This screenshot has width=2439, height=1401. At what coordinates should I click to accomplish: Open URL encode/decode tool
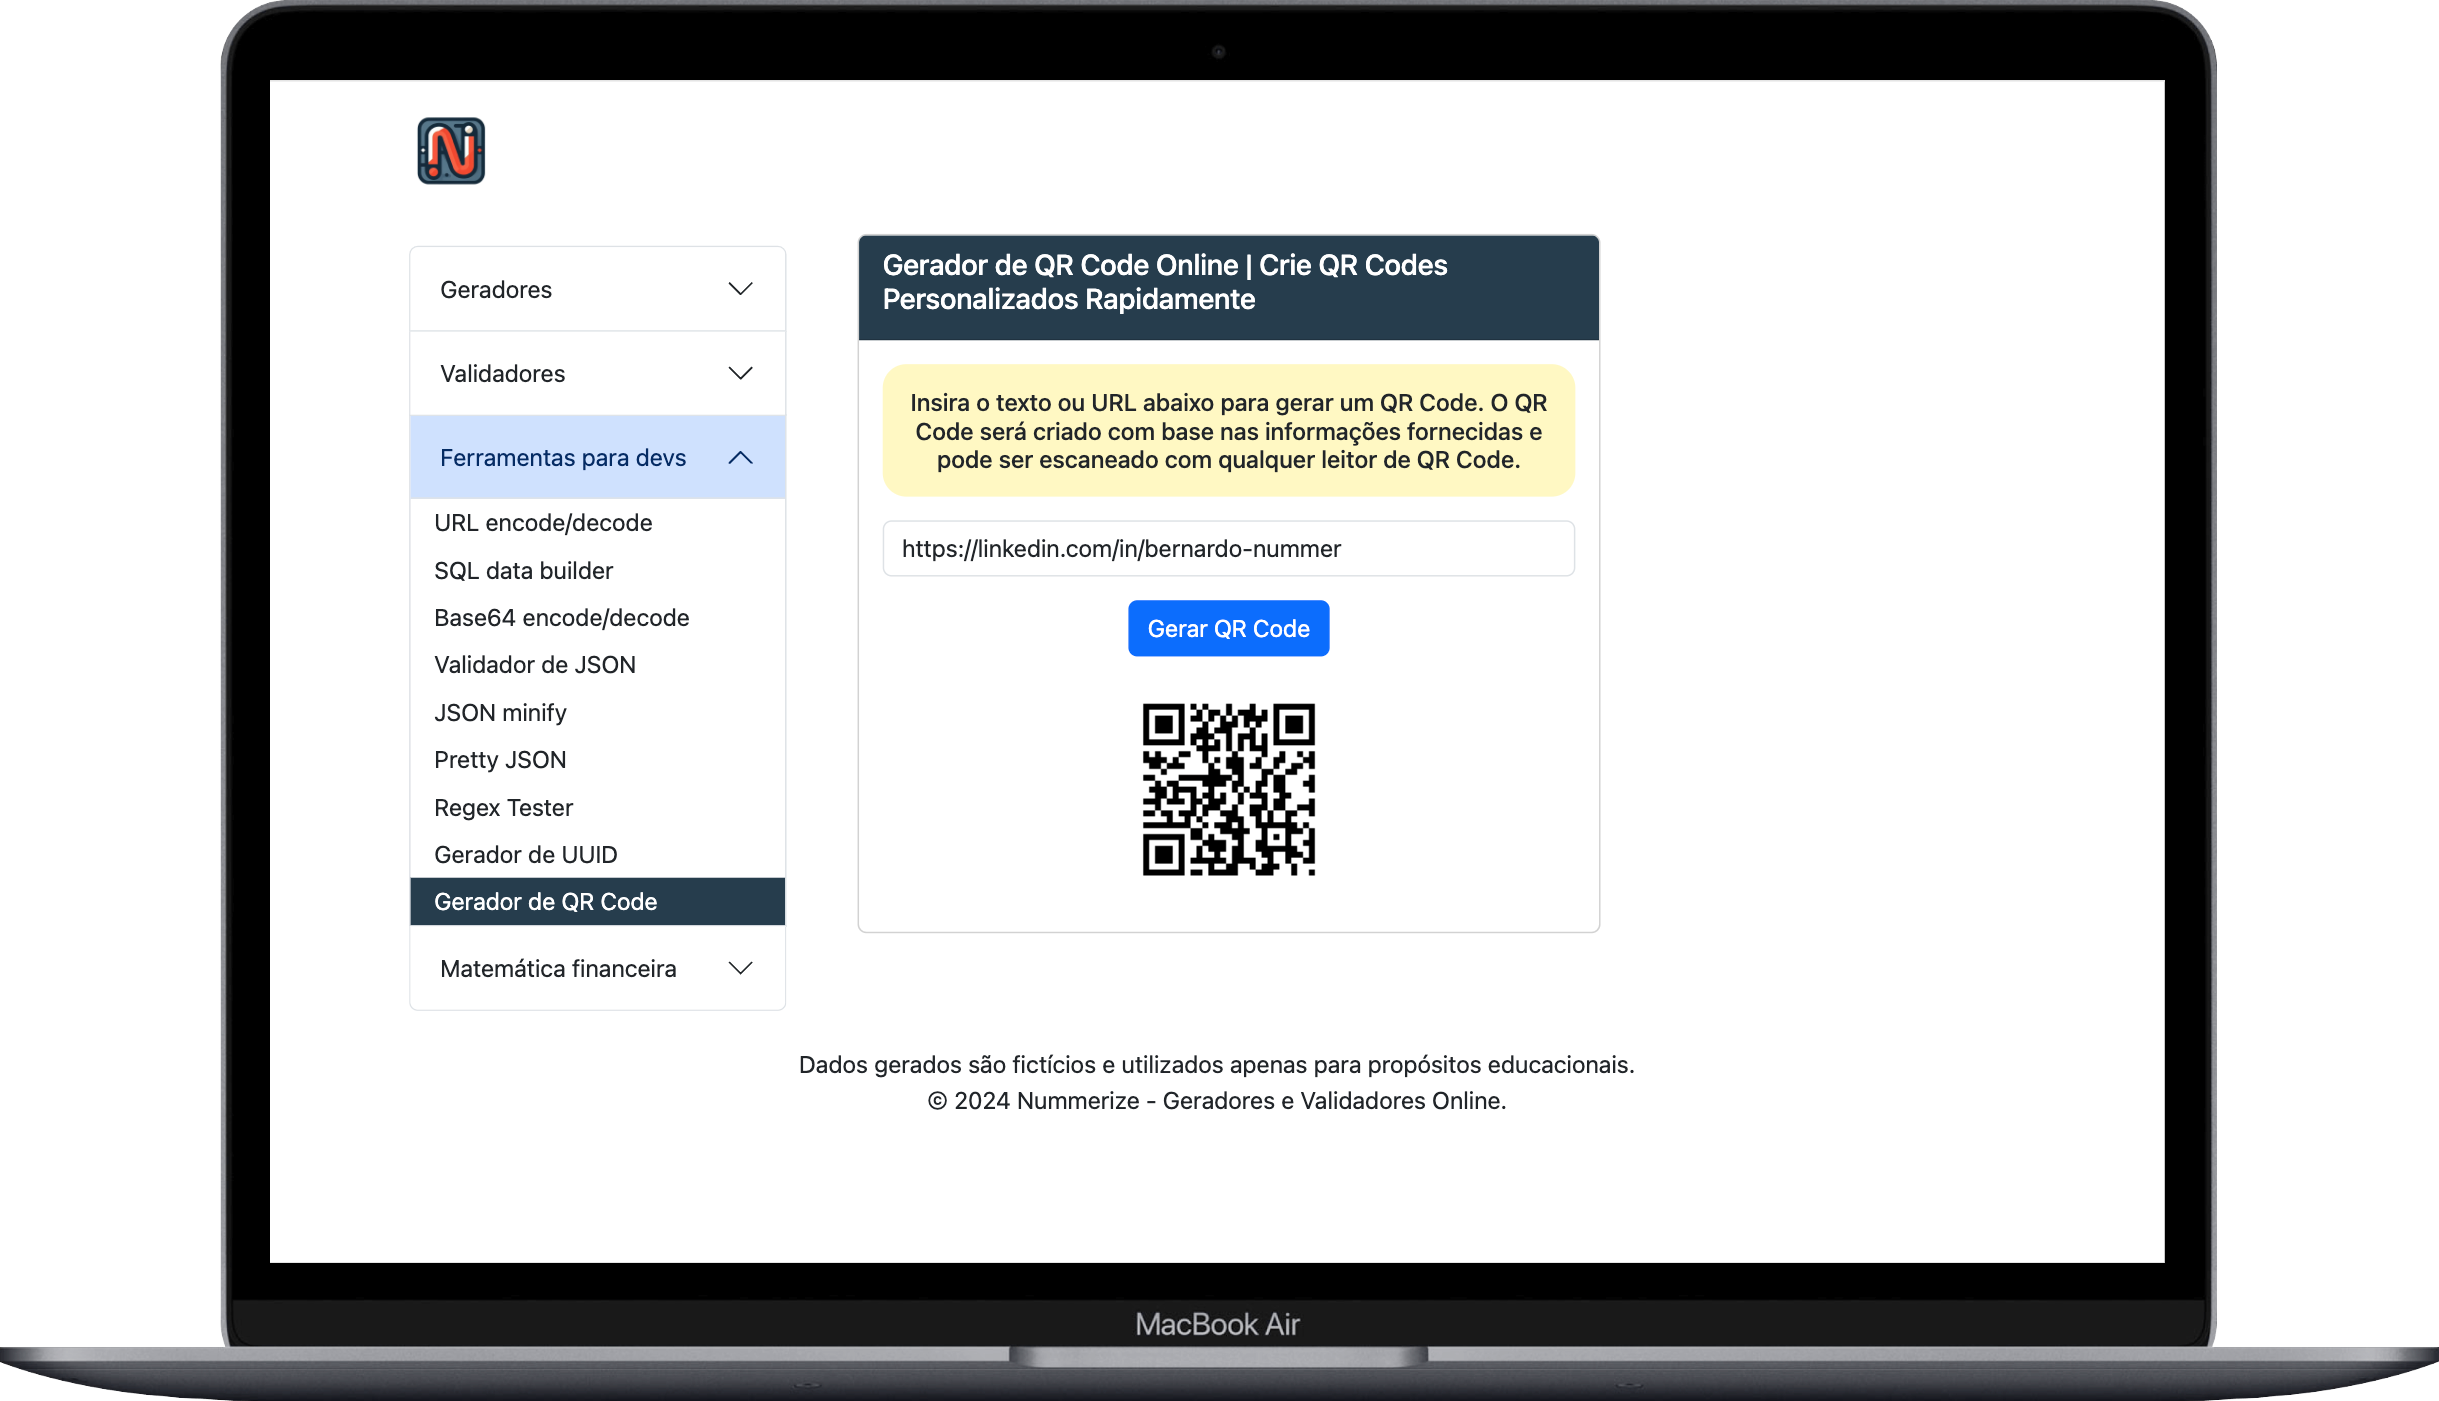(543, 523)
